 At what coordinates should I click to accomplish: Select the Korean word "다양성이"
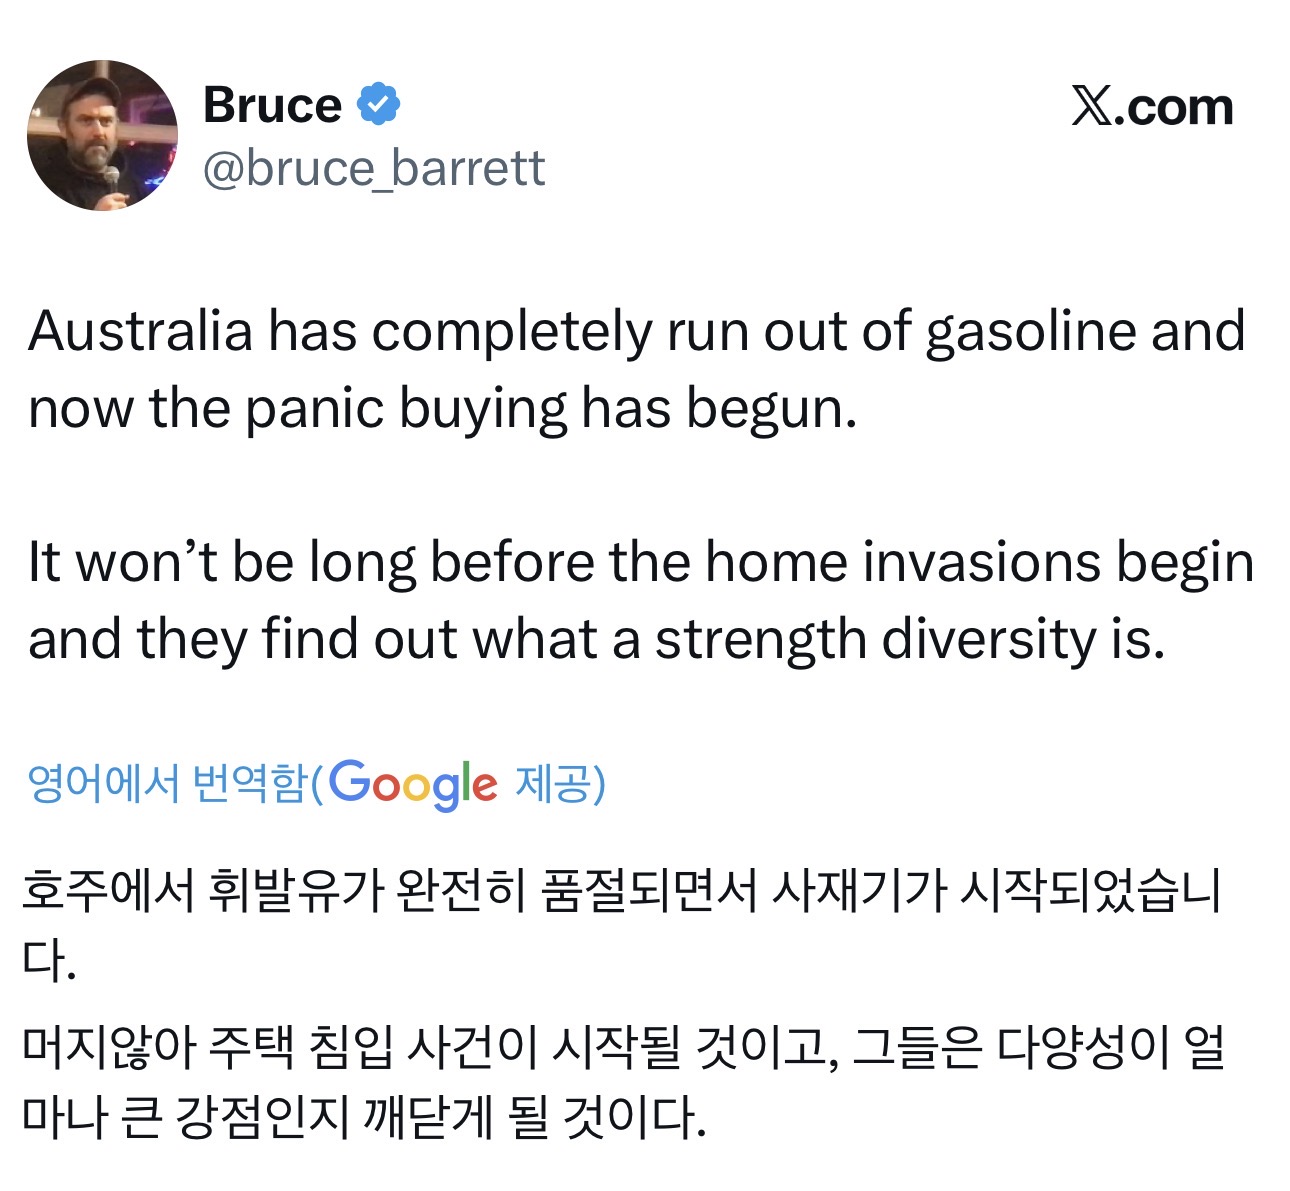[x=1082, y=1048]
